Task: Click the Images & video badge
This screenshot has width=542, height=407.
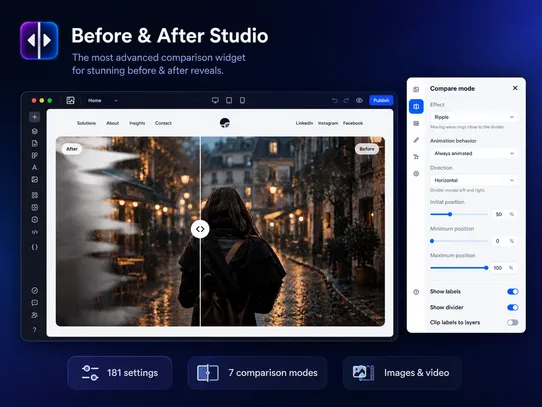Action: coord(402,373)
